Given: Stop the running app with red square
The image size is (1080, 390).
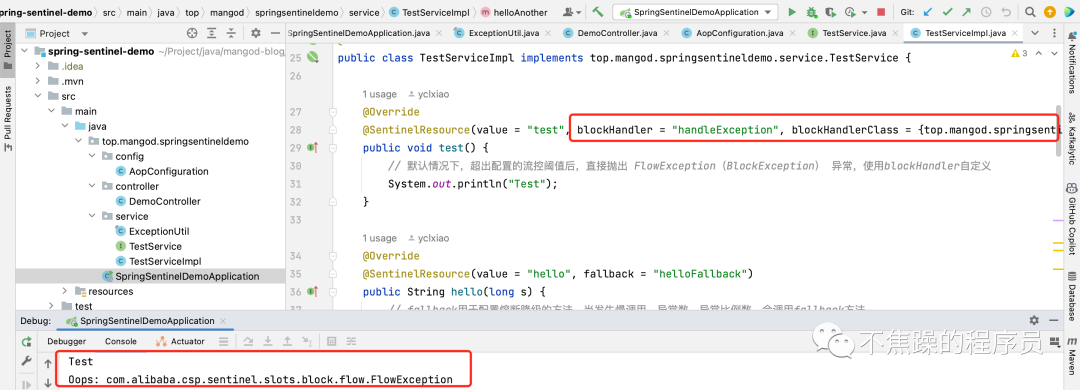Looking at the screenshot, I should pyautogui.click(x=881, y=12).
